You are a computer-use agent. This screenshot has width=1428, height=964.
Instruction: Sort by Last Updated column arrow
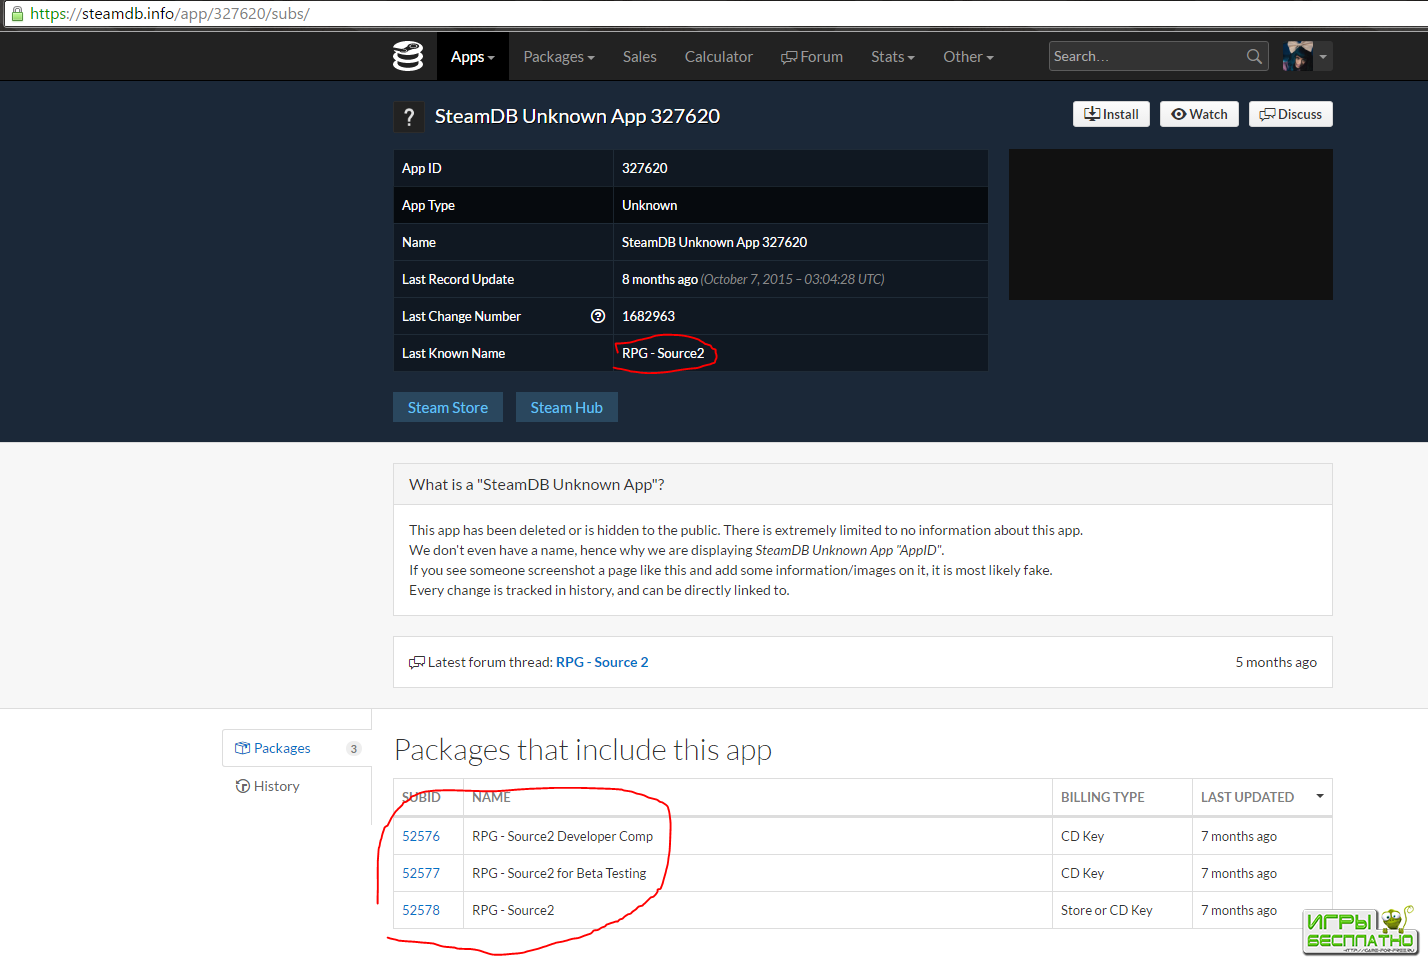tap(1320, 796)
